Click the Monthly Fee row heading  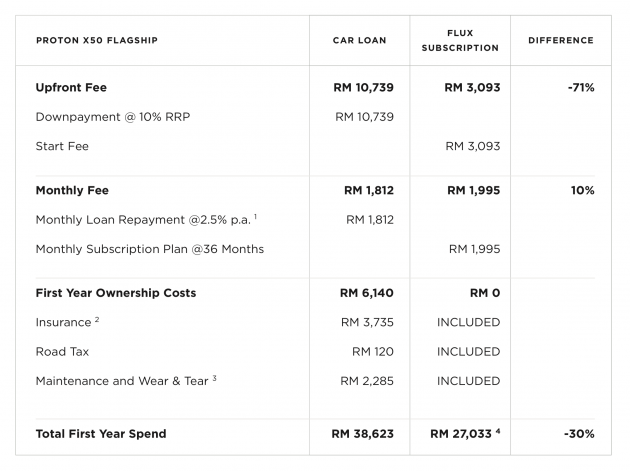[72, 190]
